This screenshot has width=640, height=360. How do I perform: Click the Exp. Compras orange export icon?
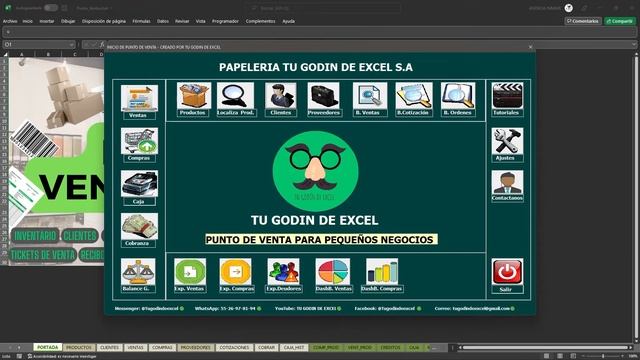236,271
